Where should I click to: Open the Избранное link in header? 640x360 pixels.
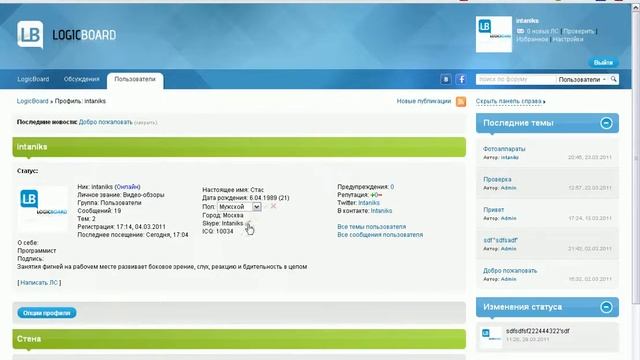coord(532,39)
